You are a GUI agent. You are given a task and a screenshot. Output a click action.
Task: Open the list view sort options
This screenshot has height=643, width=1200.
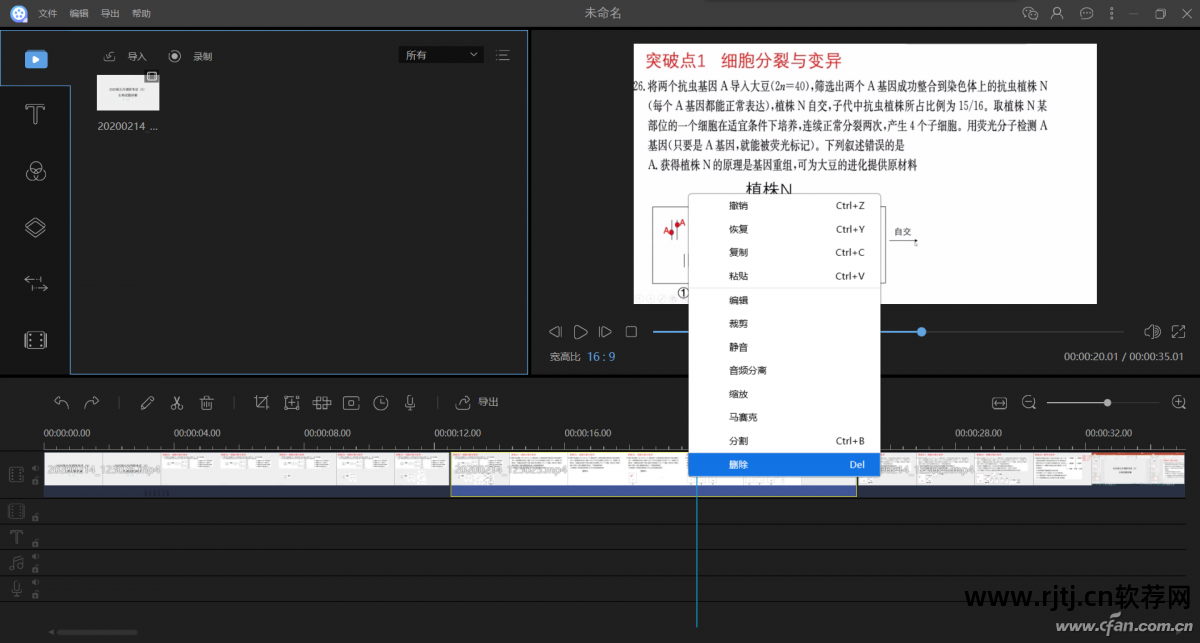502,55
